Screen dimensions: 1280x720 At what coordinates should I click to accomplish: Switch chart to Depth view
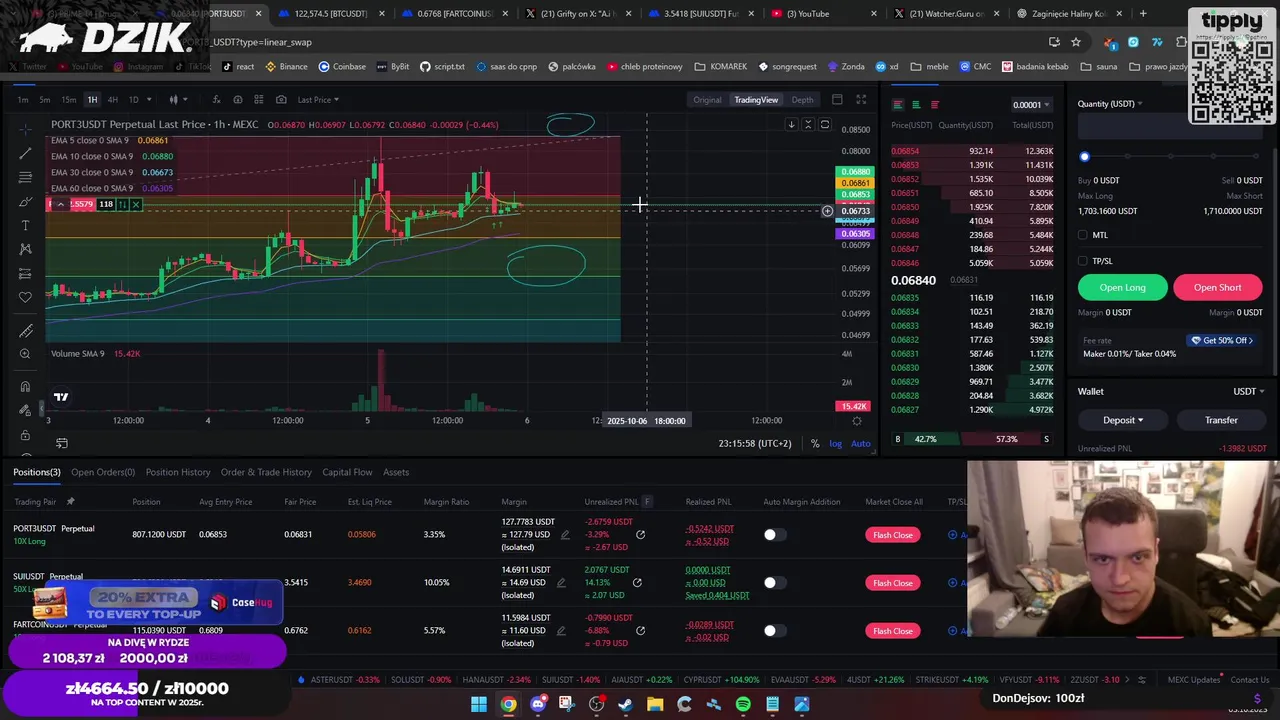(x=802, y=100)
